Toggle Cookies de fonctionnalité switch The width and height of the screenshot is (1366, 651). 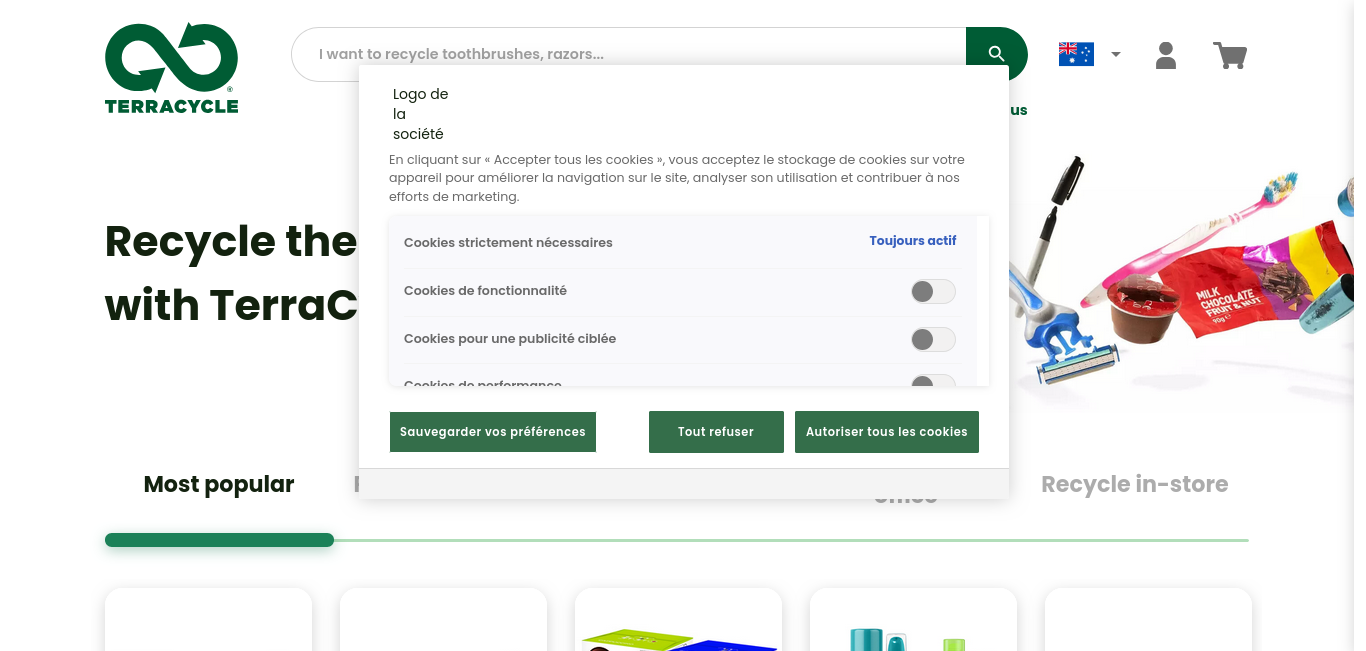(x=933, y=291)
